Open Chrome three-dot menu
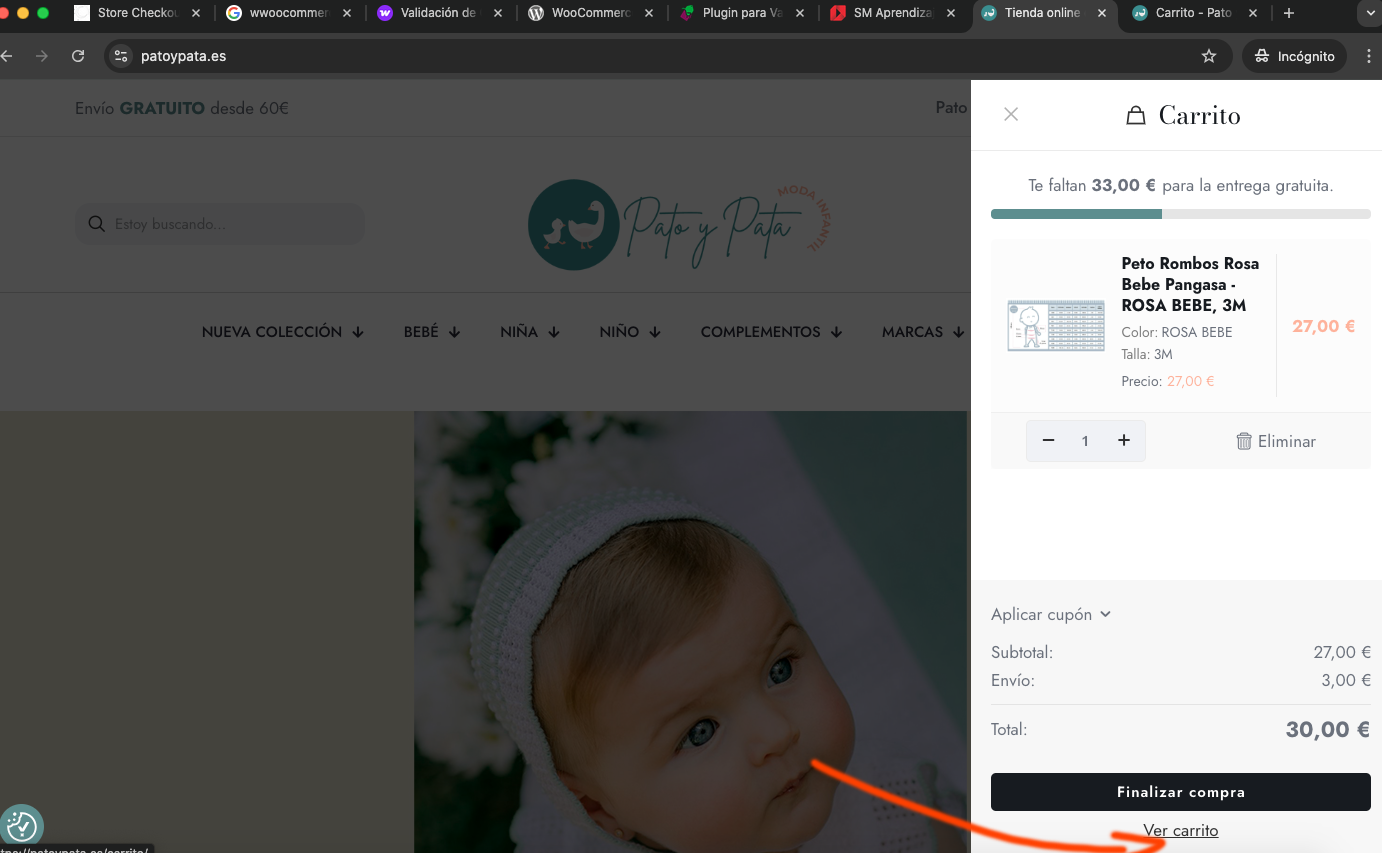Screen dimensions: 1382x853 [1369, 56]
